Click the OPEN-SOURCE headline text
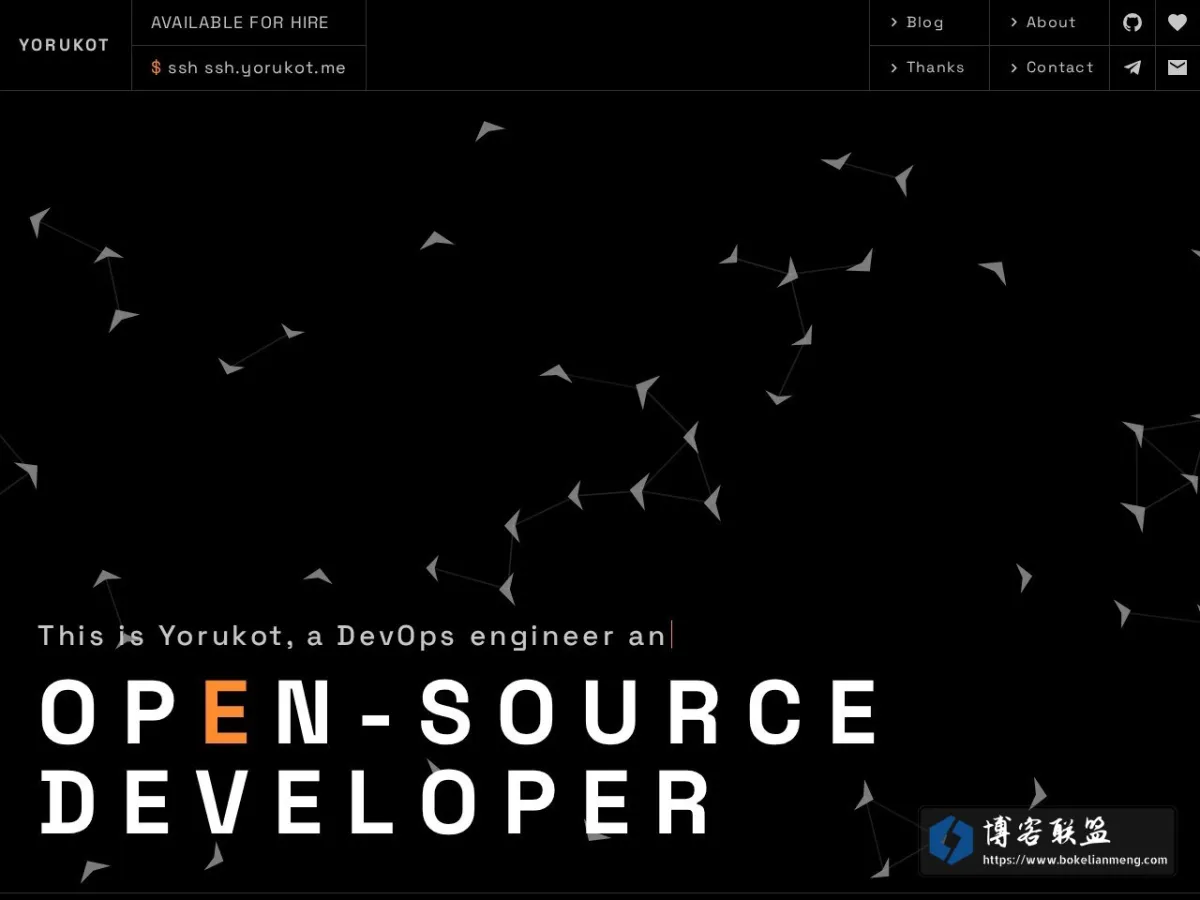1200x900 pixels. pos(460,712)
